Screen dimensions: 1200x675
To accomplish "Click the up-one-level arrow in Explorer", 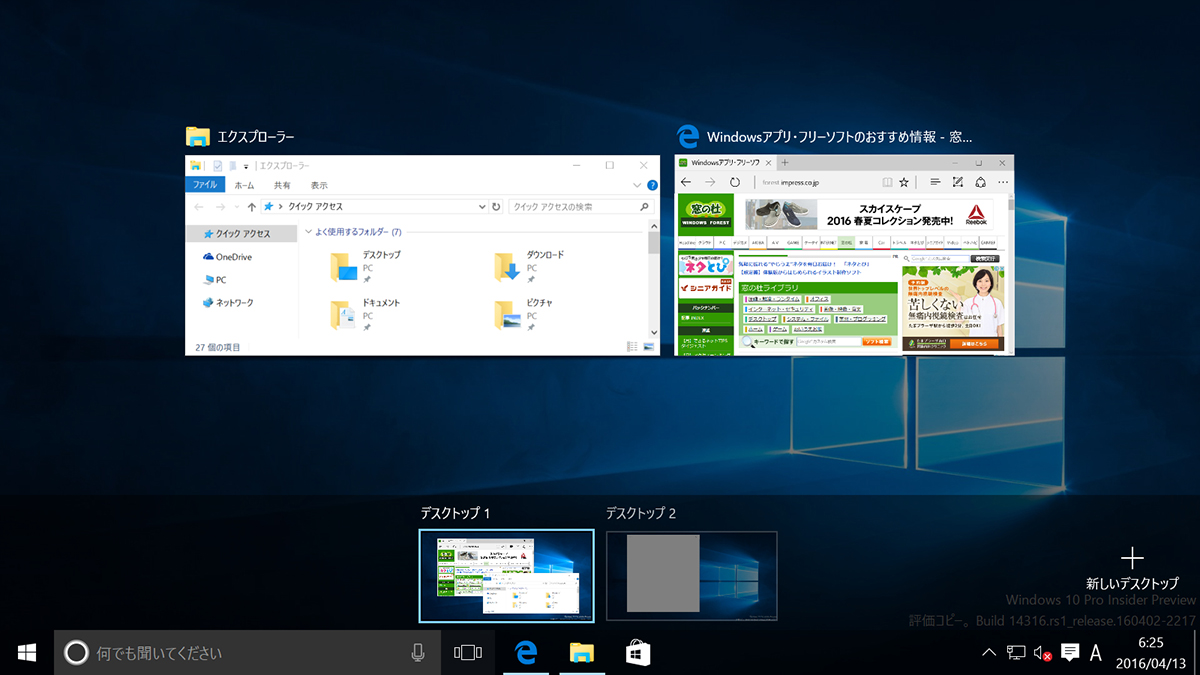I will pyautogui.click(x=251, y=207).
